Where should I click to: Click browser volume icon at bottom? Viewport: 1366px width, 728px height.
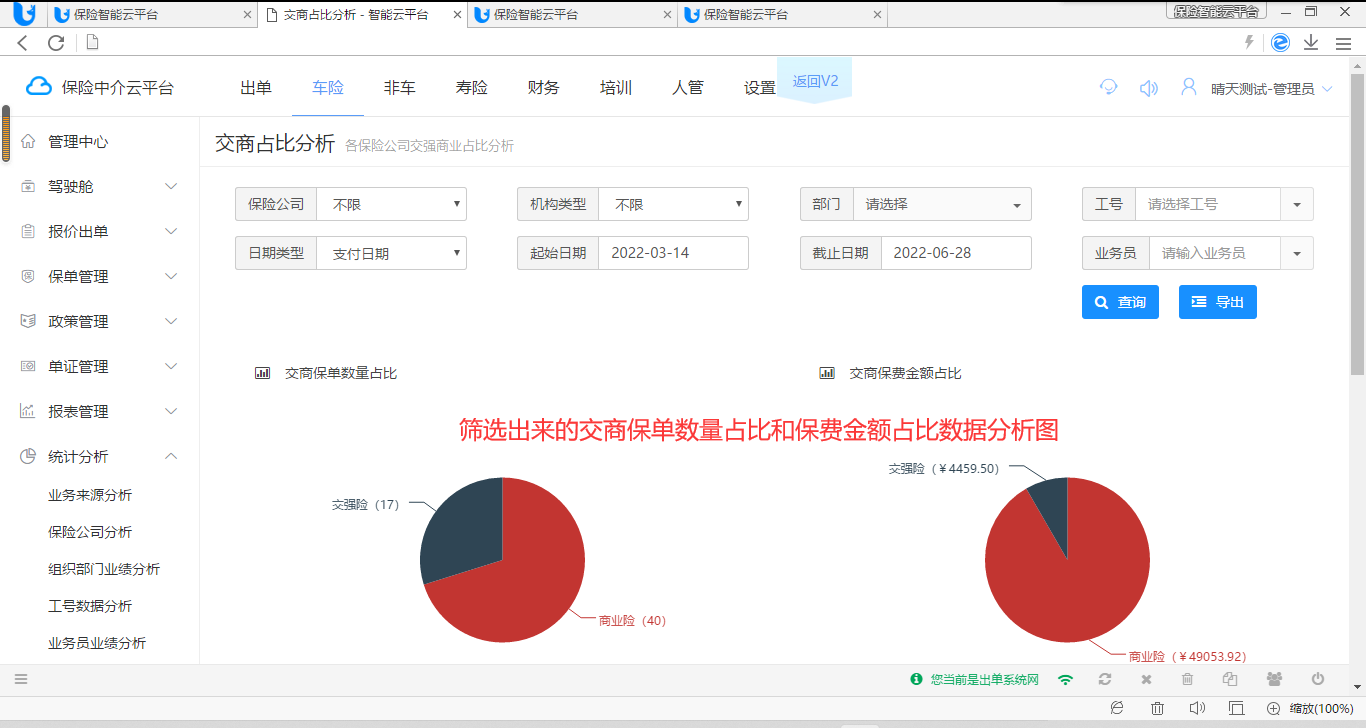(1197, 708)
